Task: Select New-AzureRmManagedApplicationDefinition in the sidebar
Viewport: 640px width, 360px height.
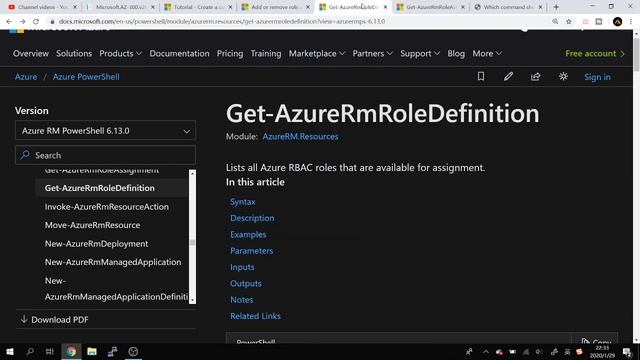Action: click(116, 289)
